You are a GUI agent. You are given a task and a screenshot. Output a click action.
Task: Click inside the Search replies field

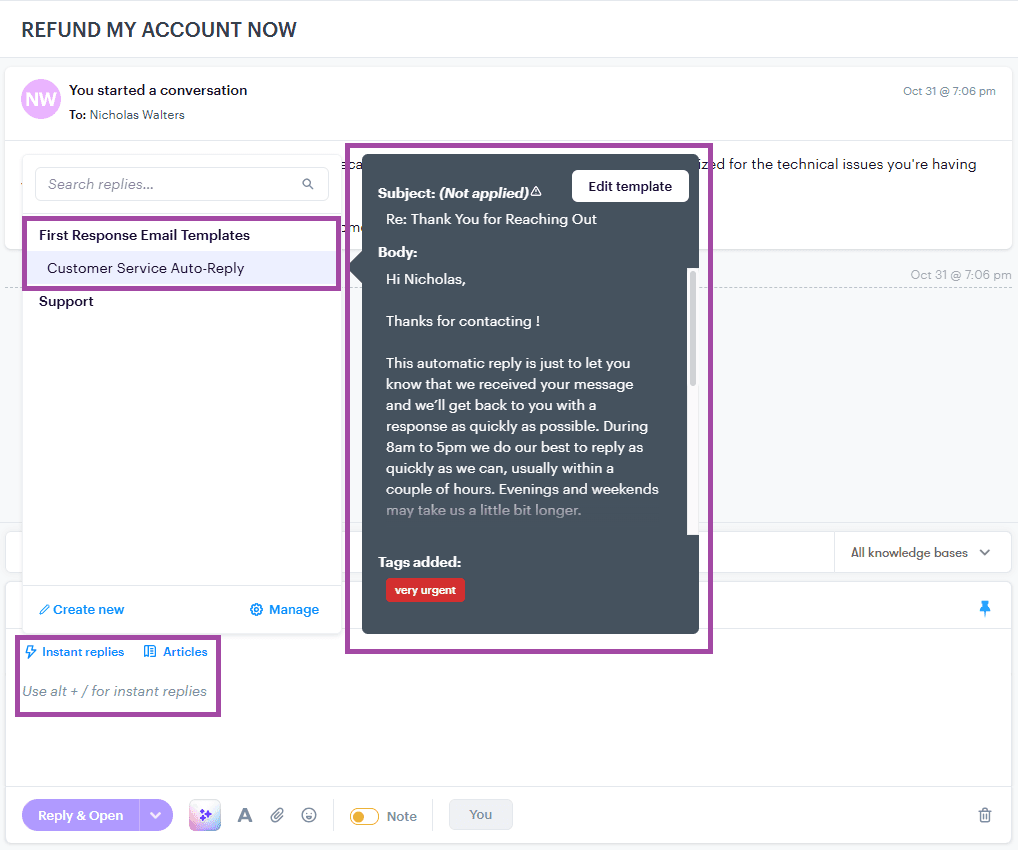[x=160, y=184]
